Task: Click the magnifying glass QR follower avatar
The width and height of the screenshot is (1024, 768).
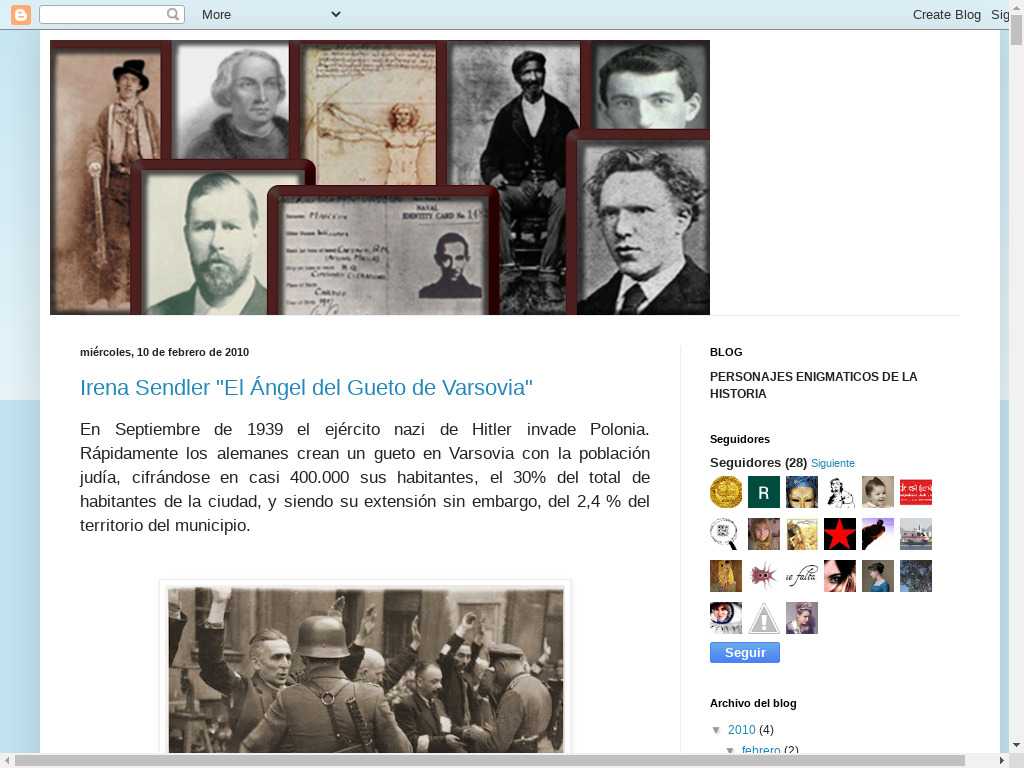Action: pyautogui.click(x=726, y=534)
